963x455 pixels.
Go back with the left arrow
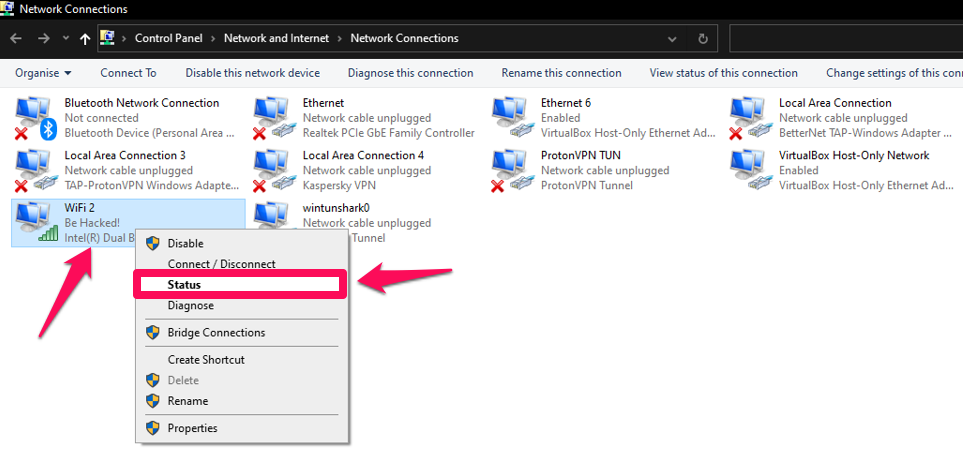17,38
